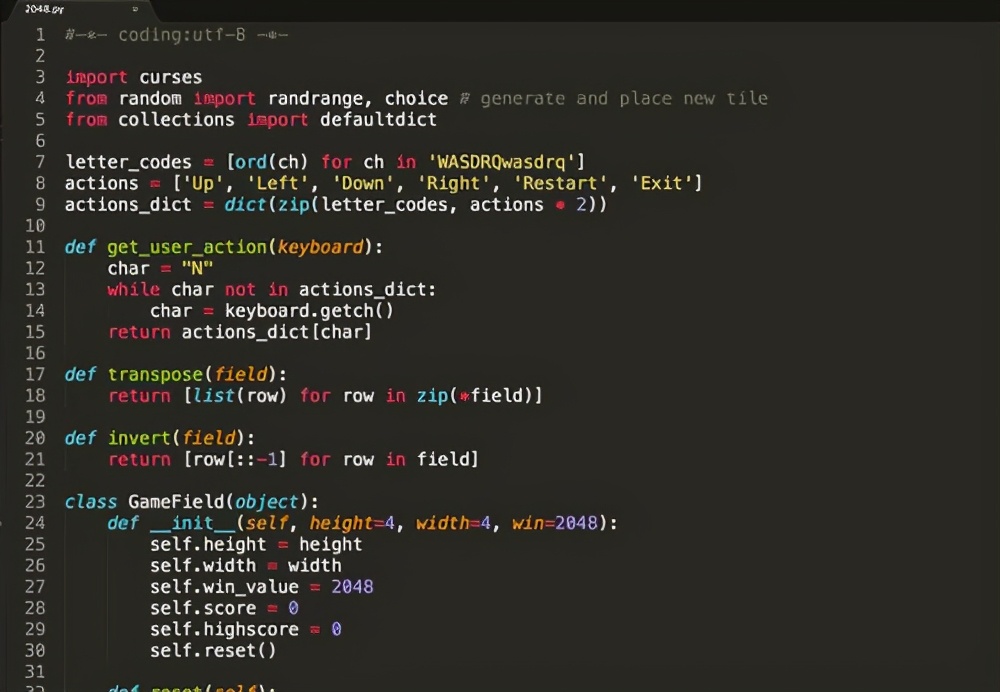
Task: Click function name 'get_user_action'
Action: point(186,247)
